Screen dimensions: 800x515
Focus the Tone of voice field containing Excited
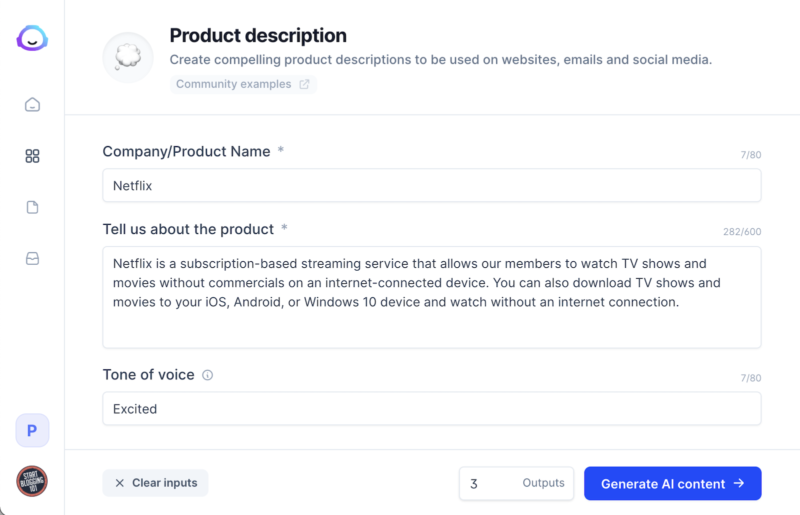coord(431,408)
